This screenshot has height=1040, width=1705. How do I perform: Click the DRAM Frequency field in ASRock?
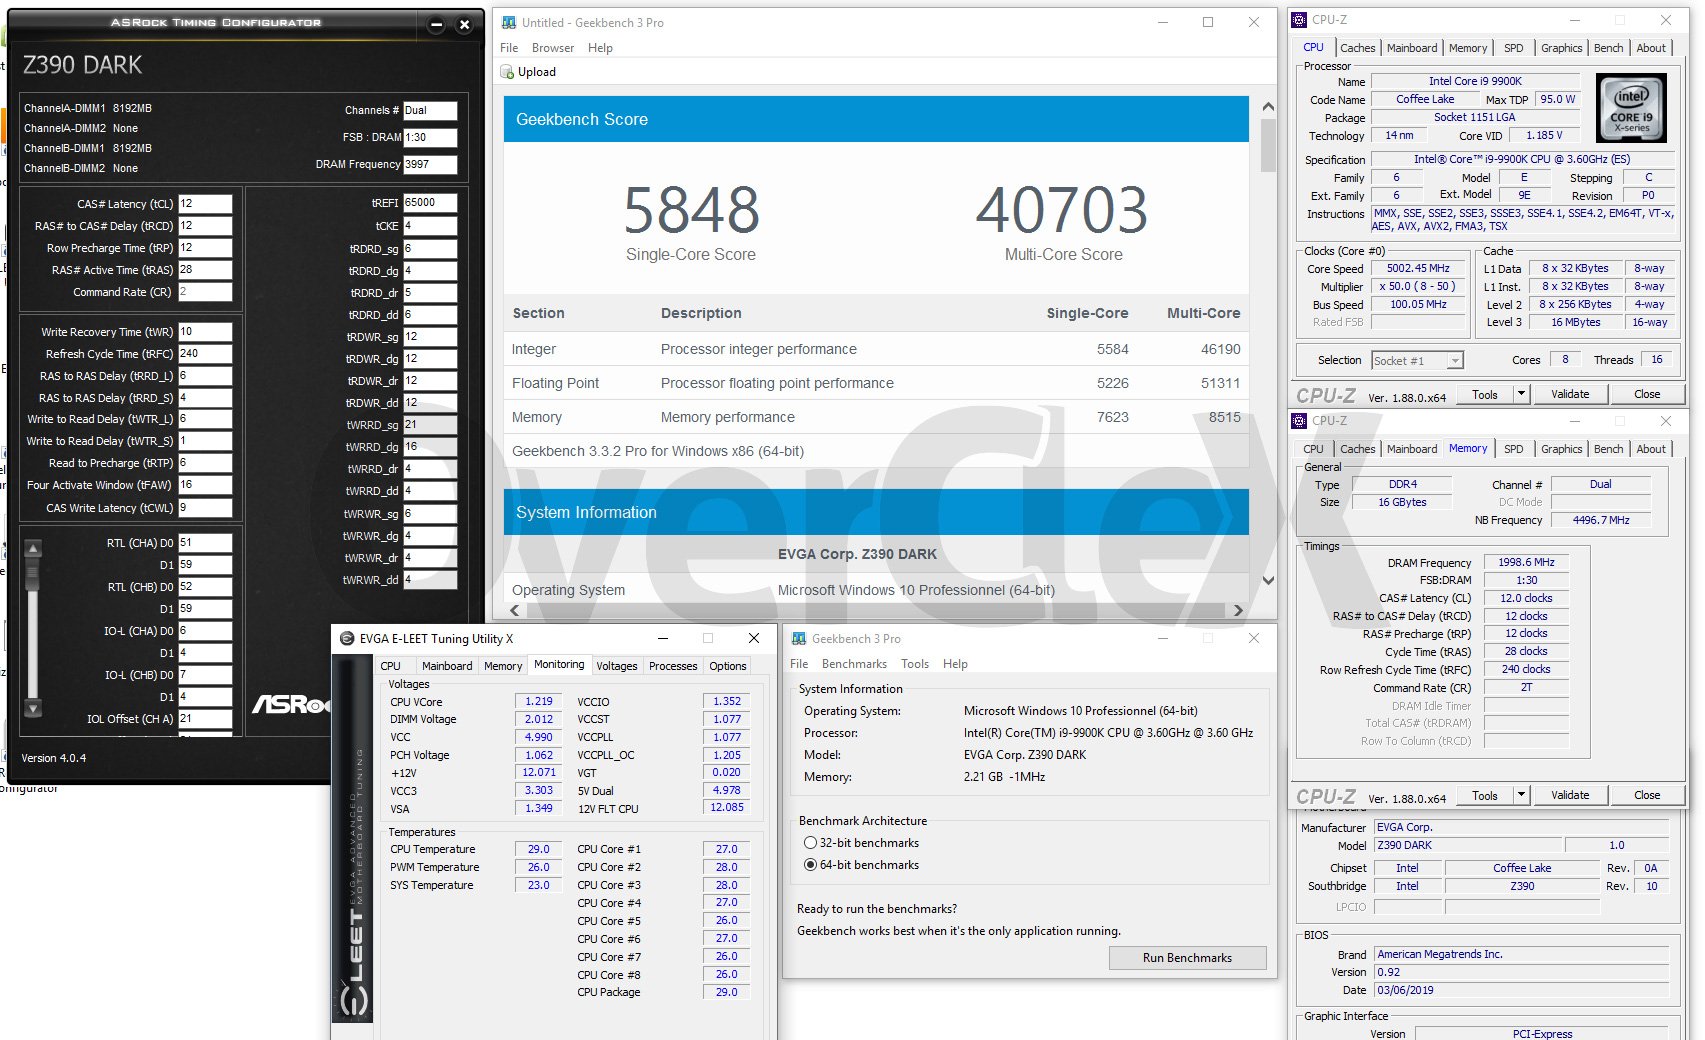click(430, 165)
